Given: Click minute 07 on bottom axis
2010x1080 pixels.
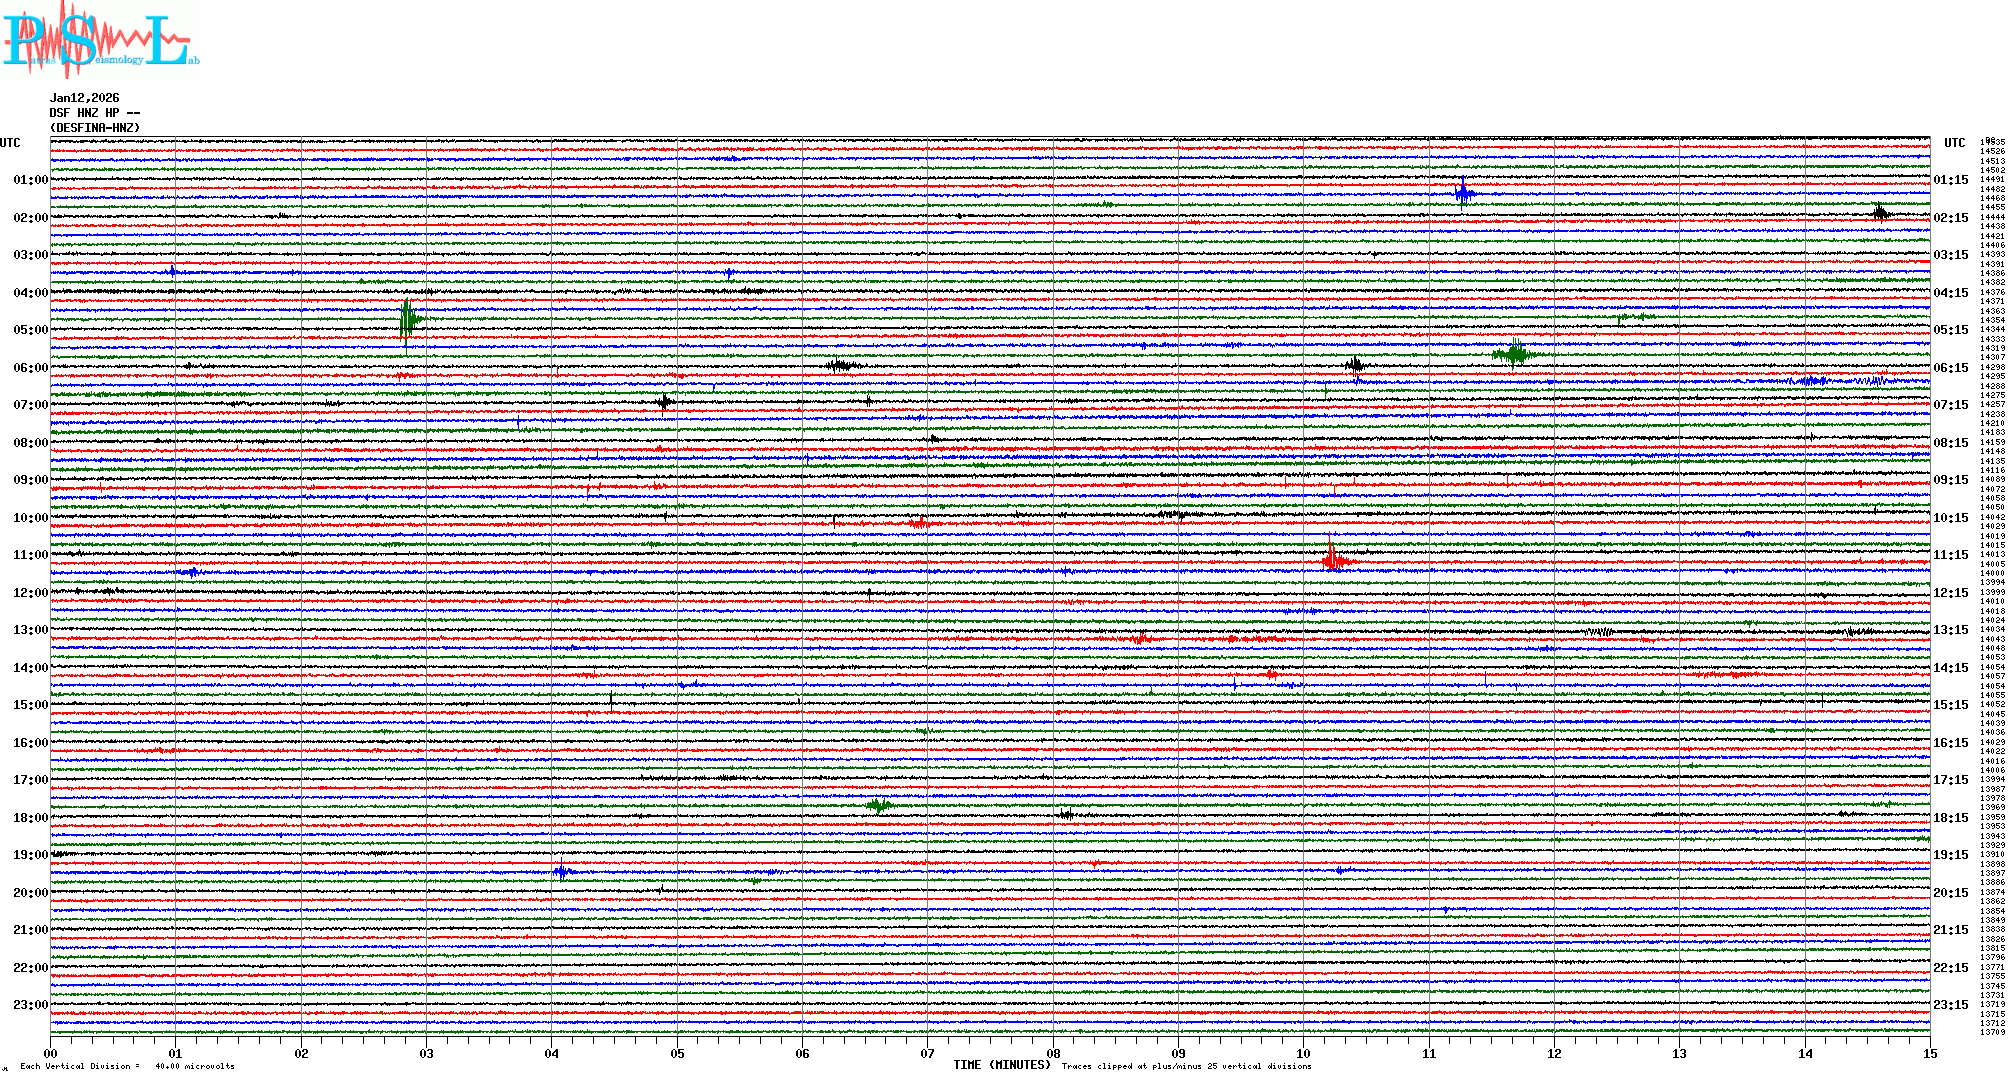Looking at the screenshot, I should coord(927,1054).
